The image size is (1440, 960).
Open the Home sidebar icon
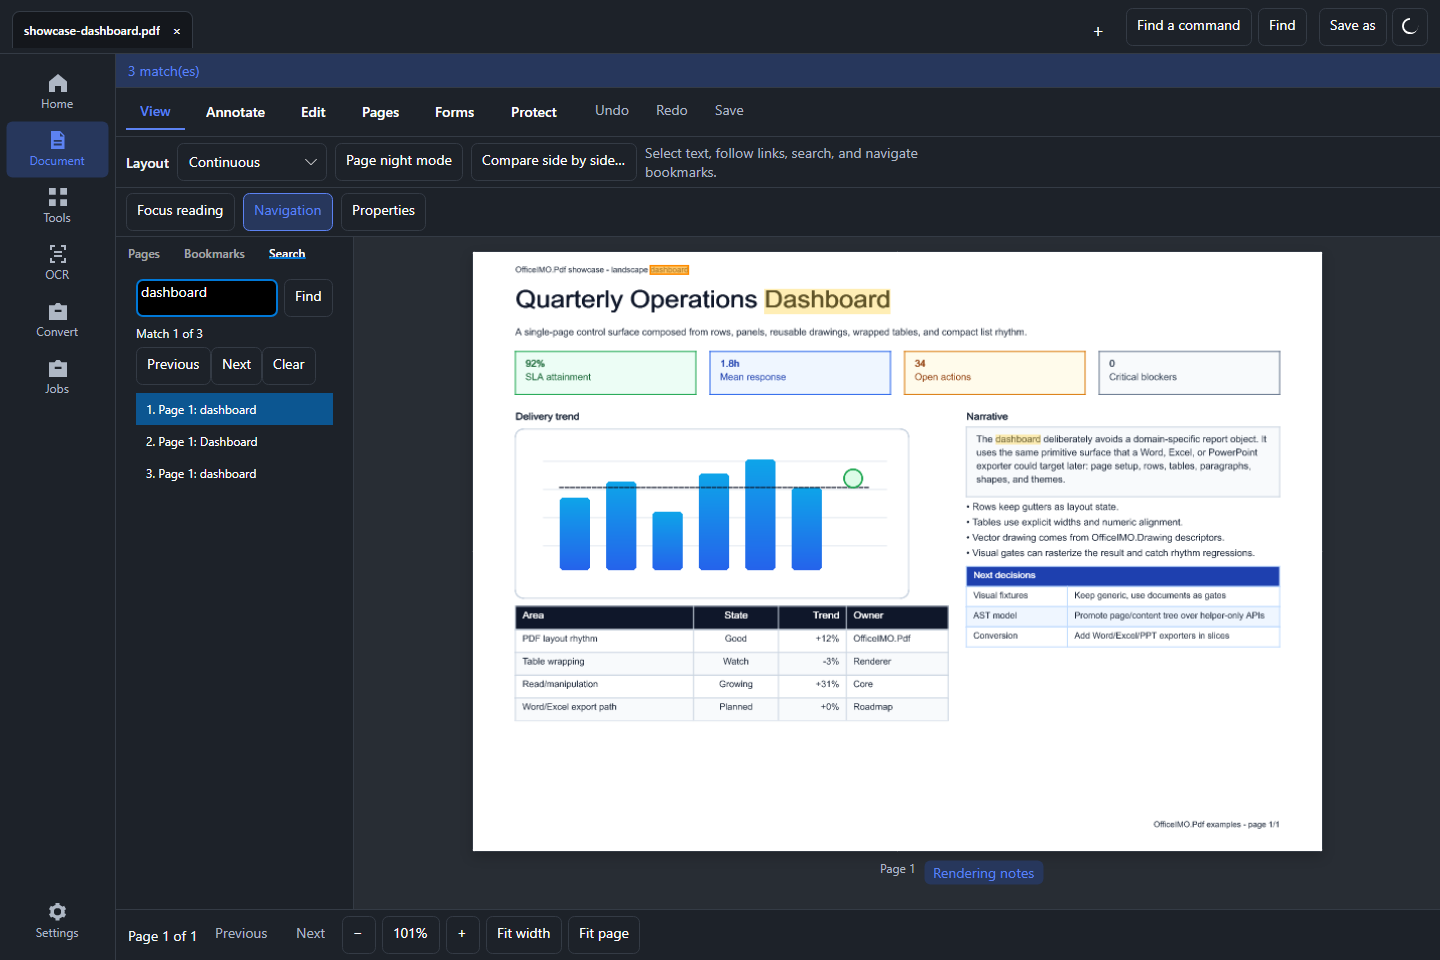pyautogui.click(x=57, y=83)
